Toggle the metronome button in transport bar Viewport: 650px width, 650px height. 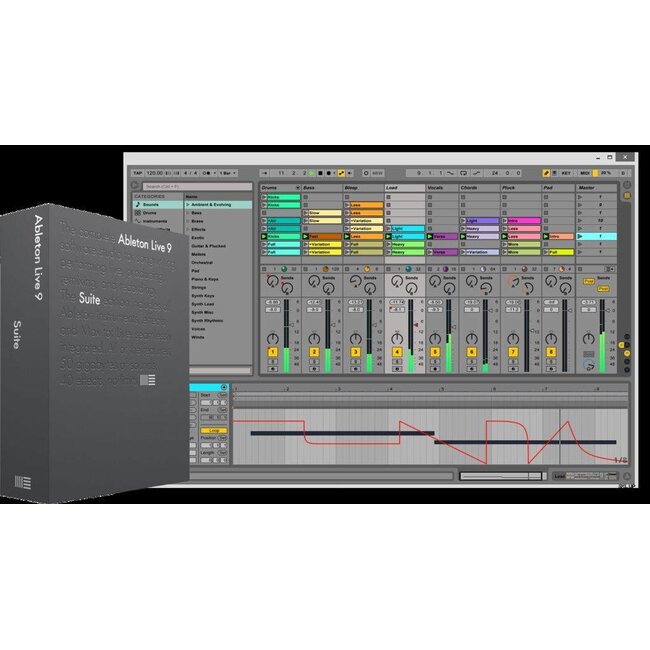tap(208, 173)
